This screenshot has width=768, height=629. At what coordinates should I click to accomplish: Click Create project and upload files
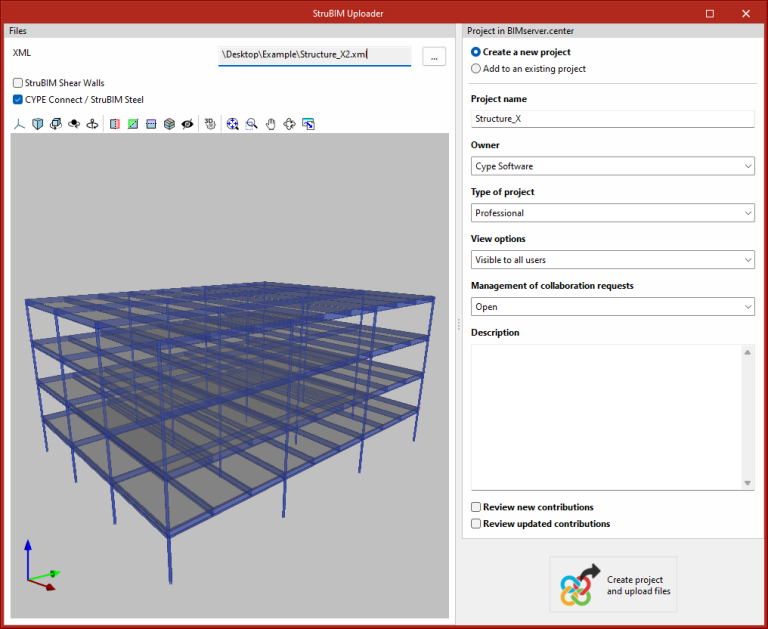pos(613,584)
